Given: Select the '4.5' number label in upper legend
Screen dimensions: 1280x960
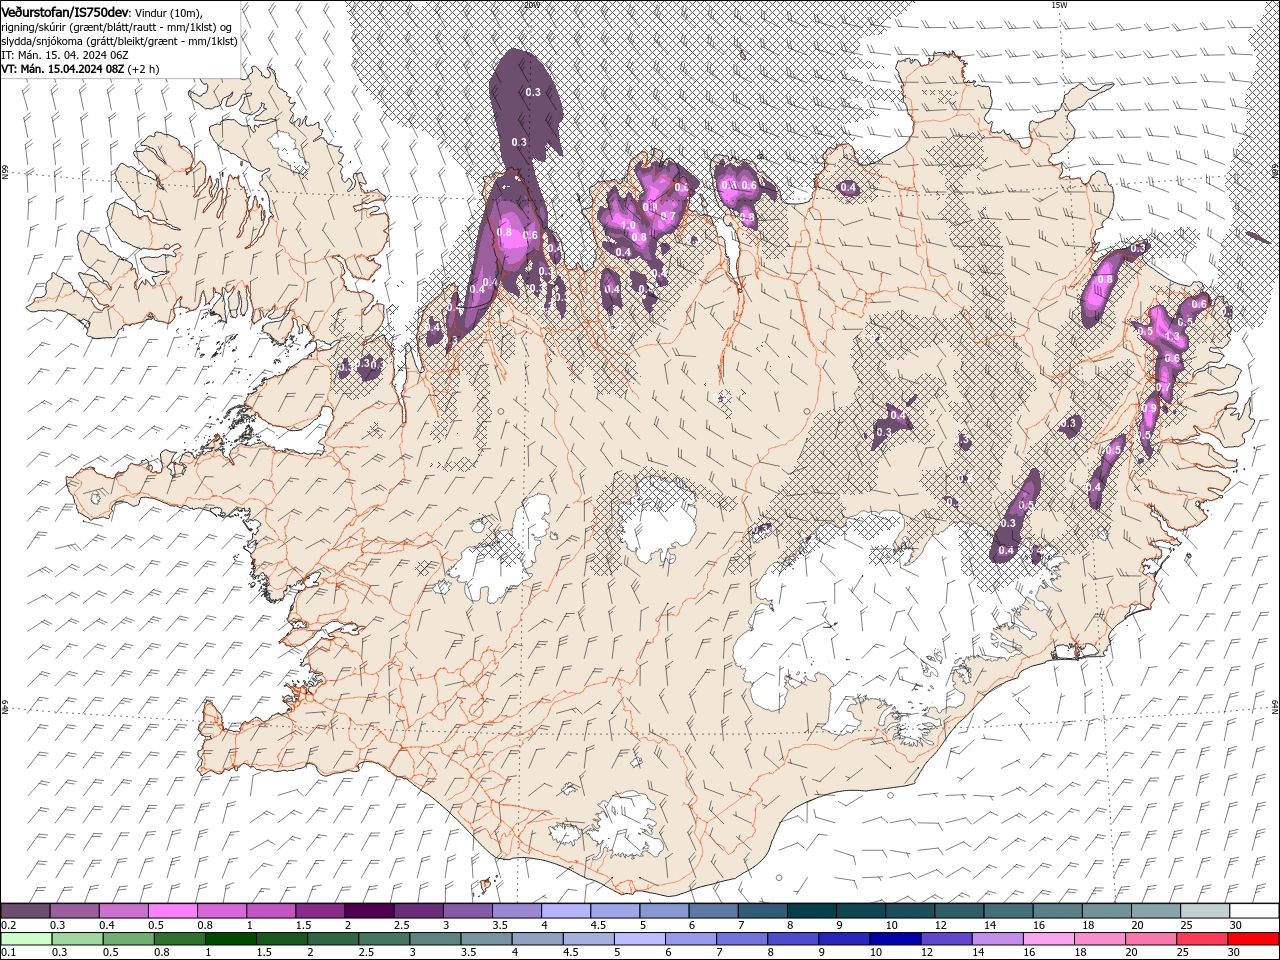Looking at the screenshot, I should 598,925.
